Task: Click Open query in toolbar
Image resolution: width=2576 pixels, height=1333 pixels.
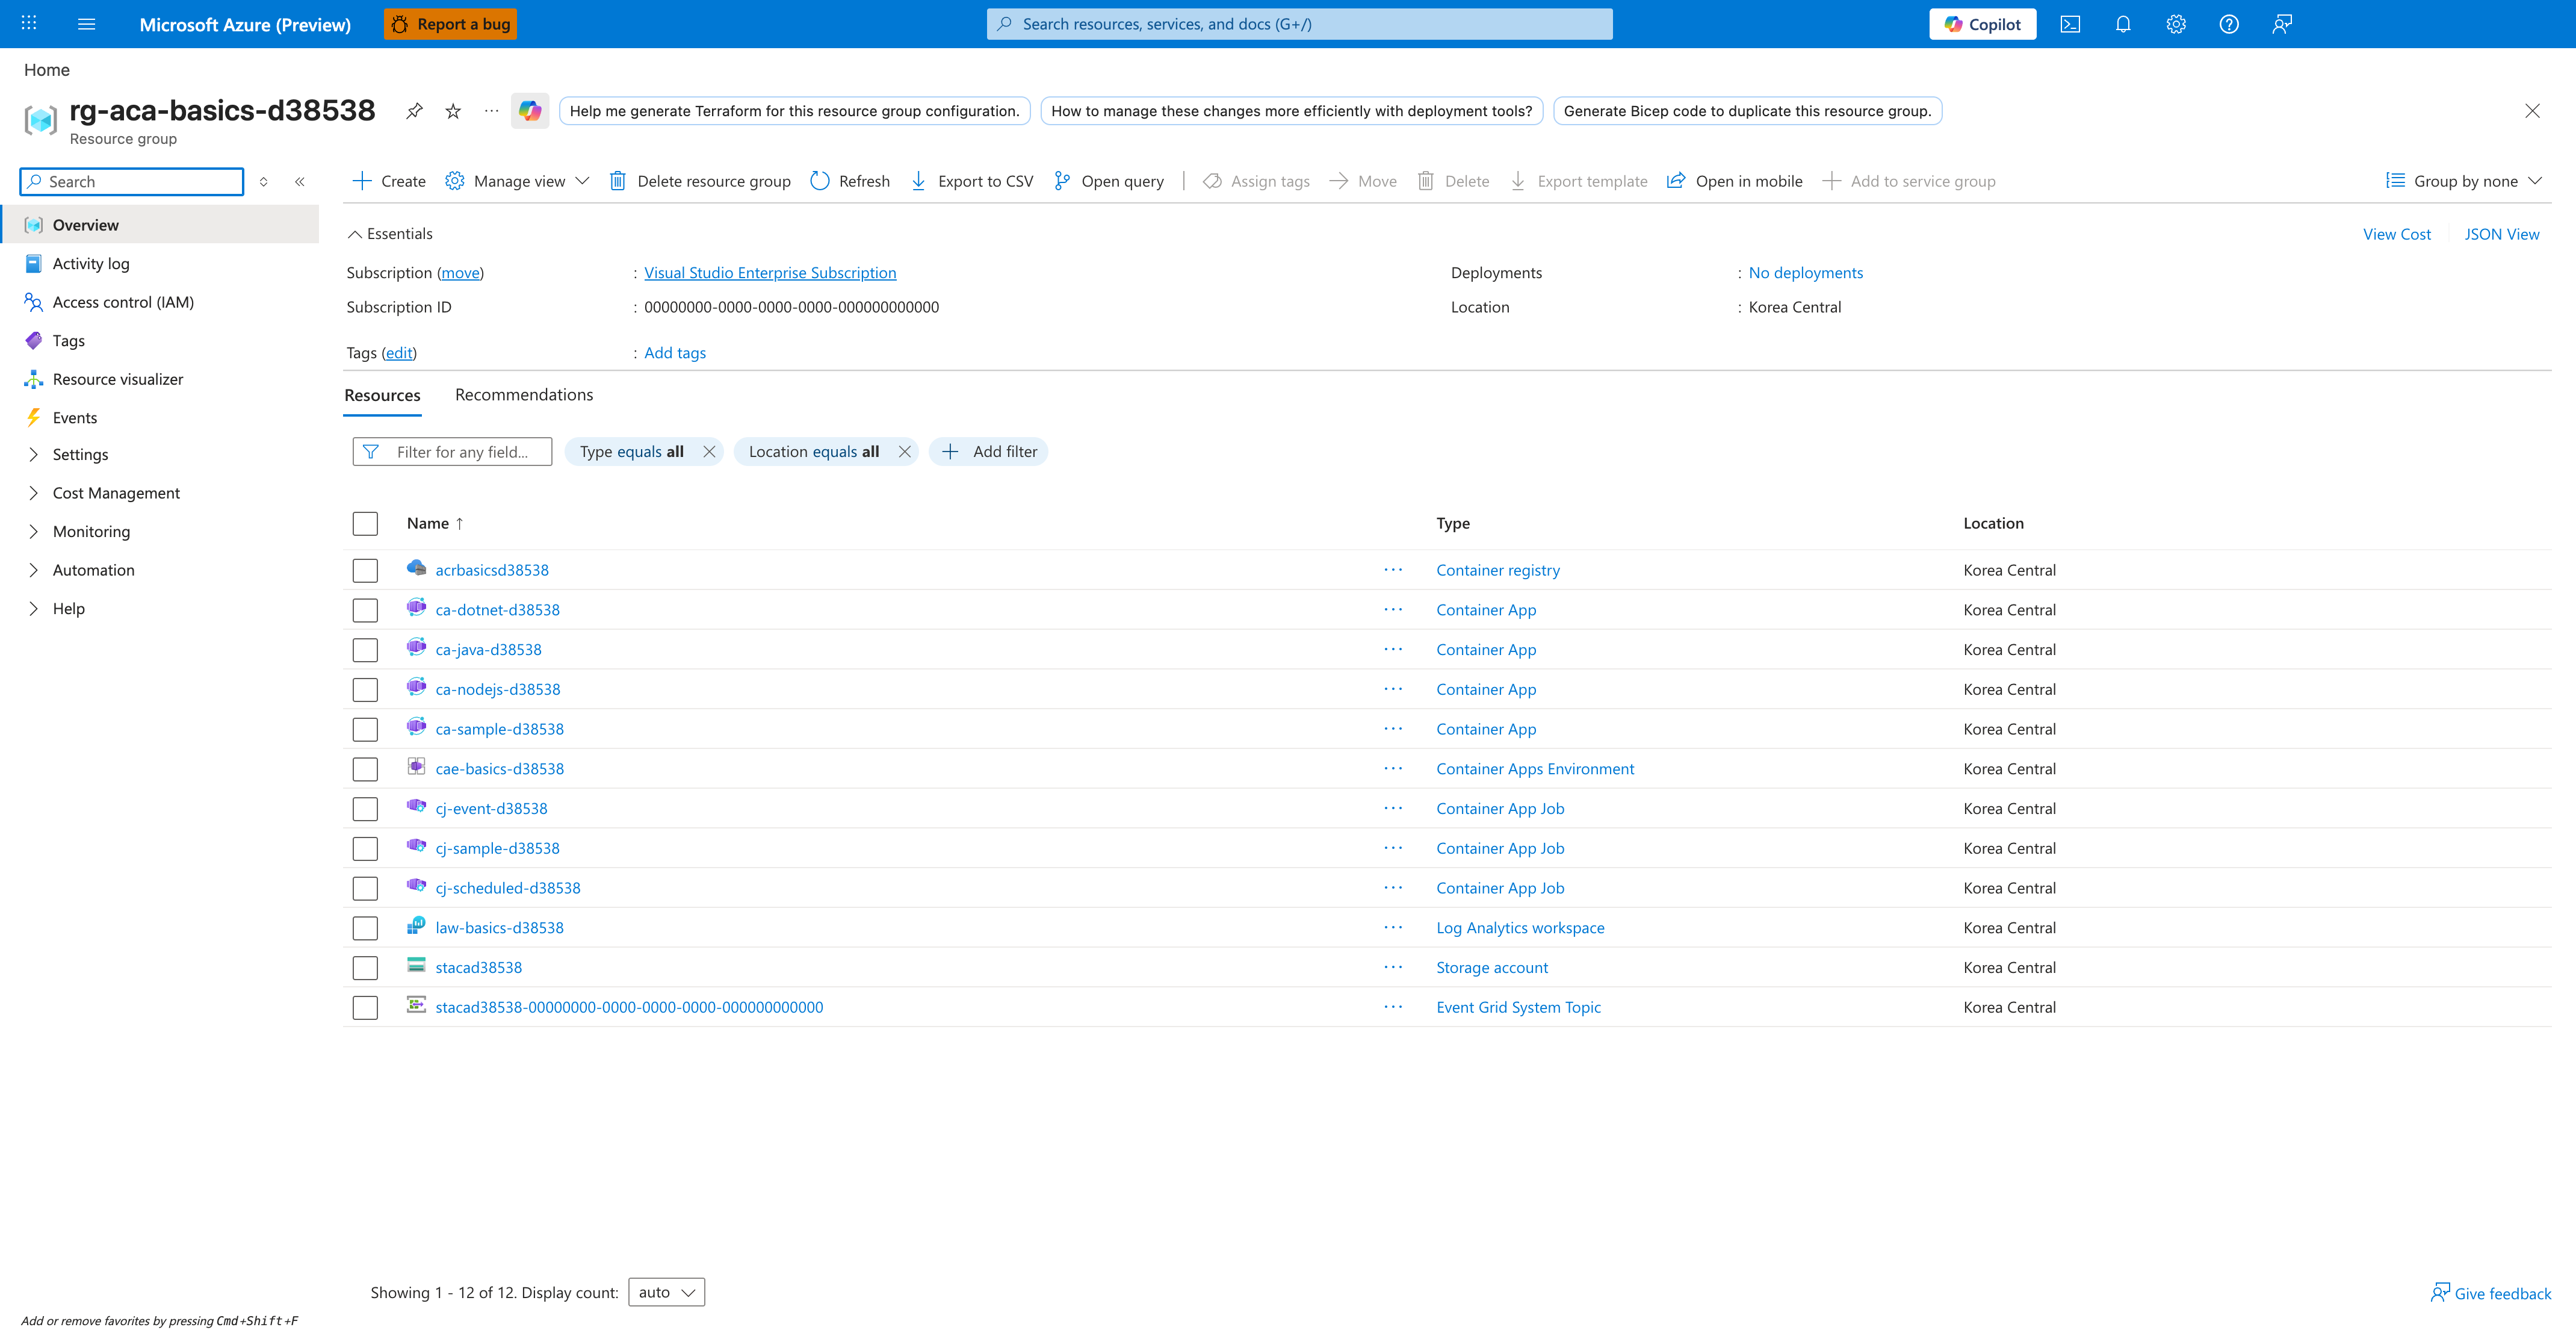Action: click(x=1108, y=181)
